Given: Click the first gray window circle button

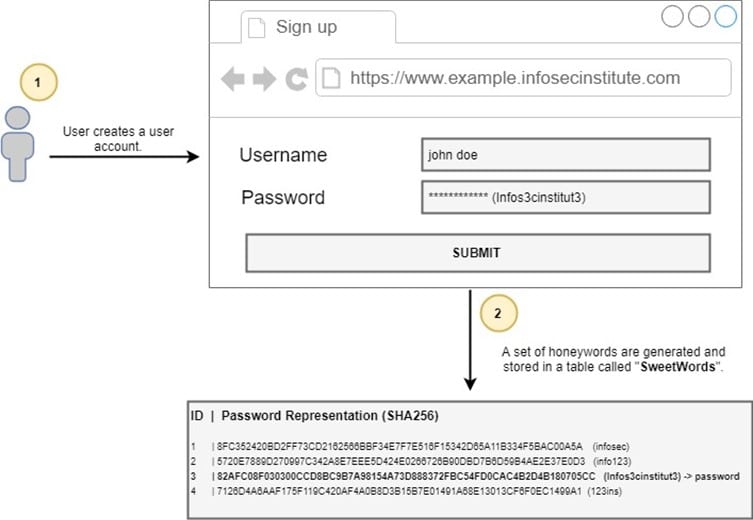Looking at the screenshot, I should tap(673, 16).
